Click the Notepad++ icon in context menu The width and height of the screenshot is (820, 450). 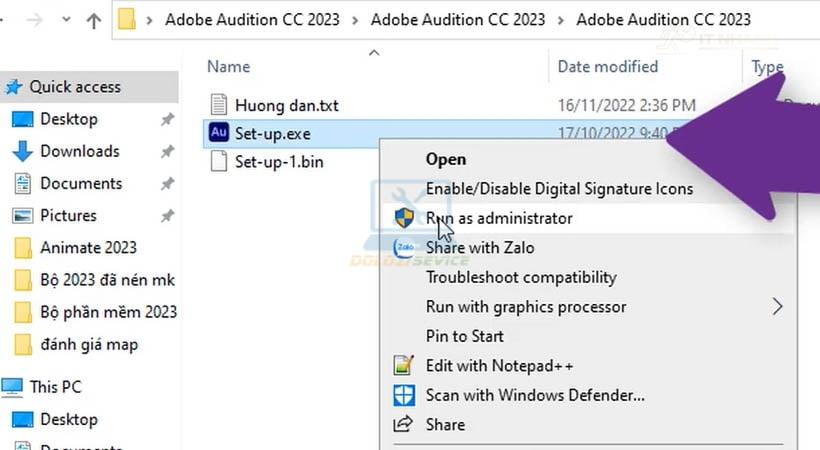(x=404, y=365)
